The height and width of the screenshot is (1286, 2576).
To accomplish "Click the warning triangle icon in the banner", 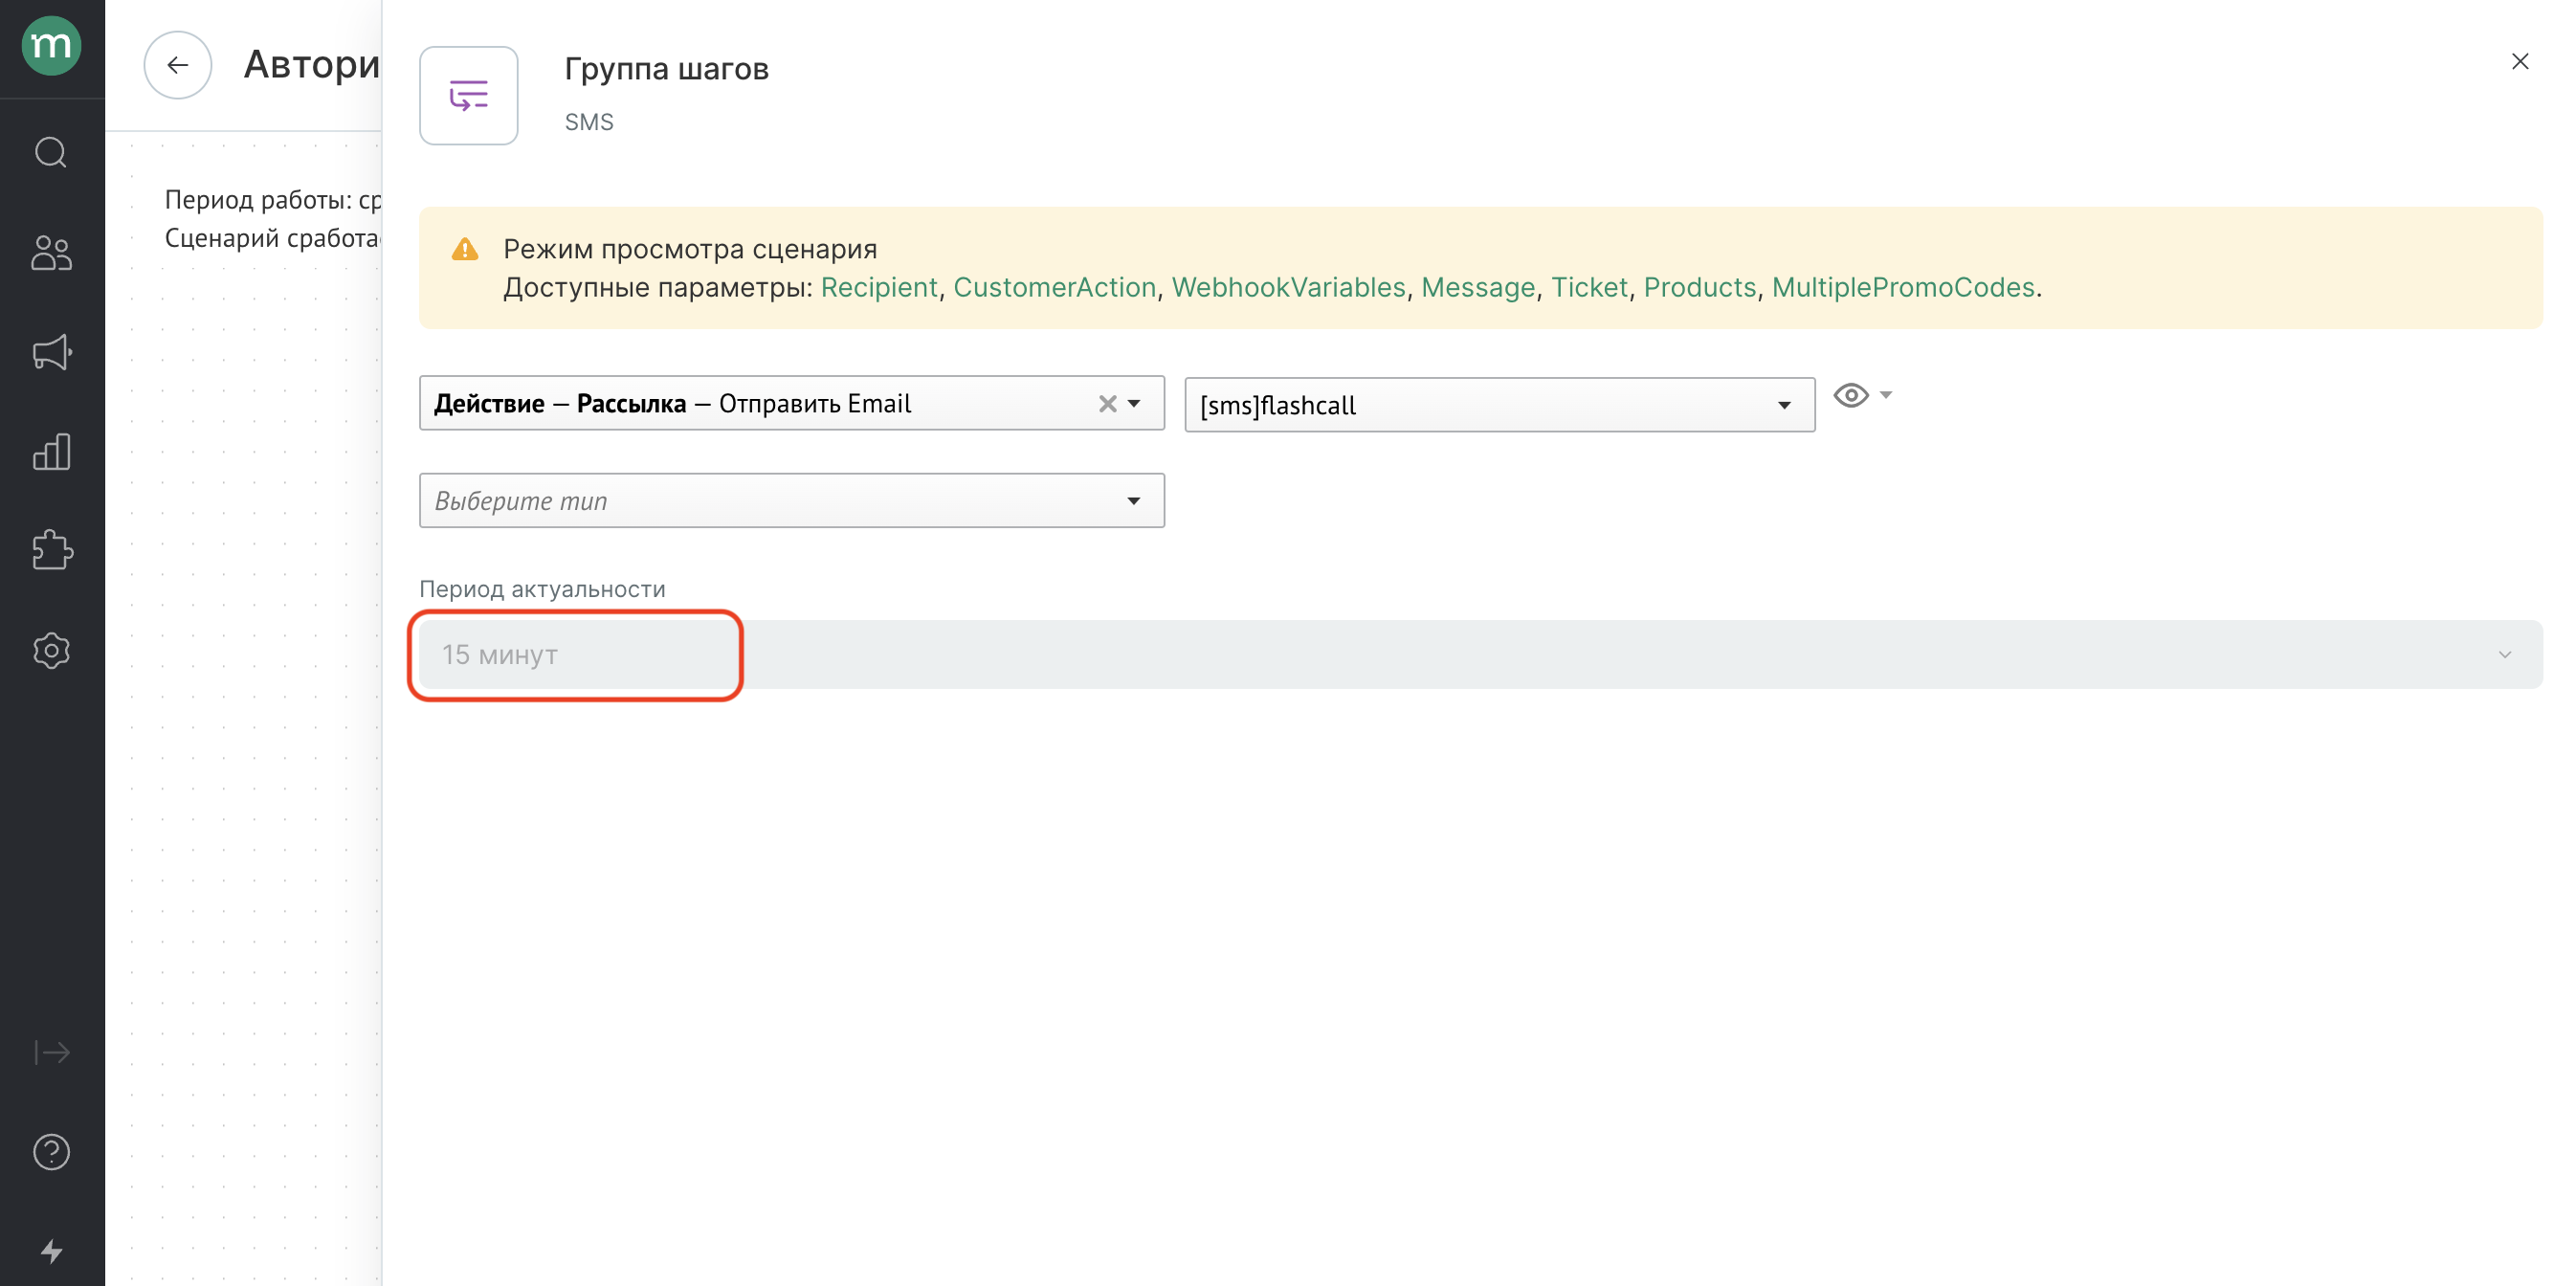I will point(465,249).
